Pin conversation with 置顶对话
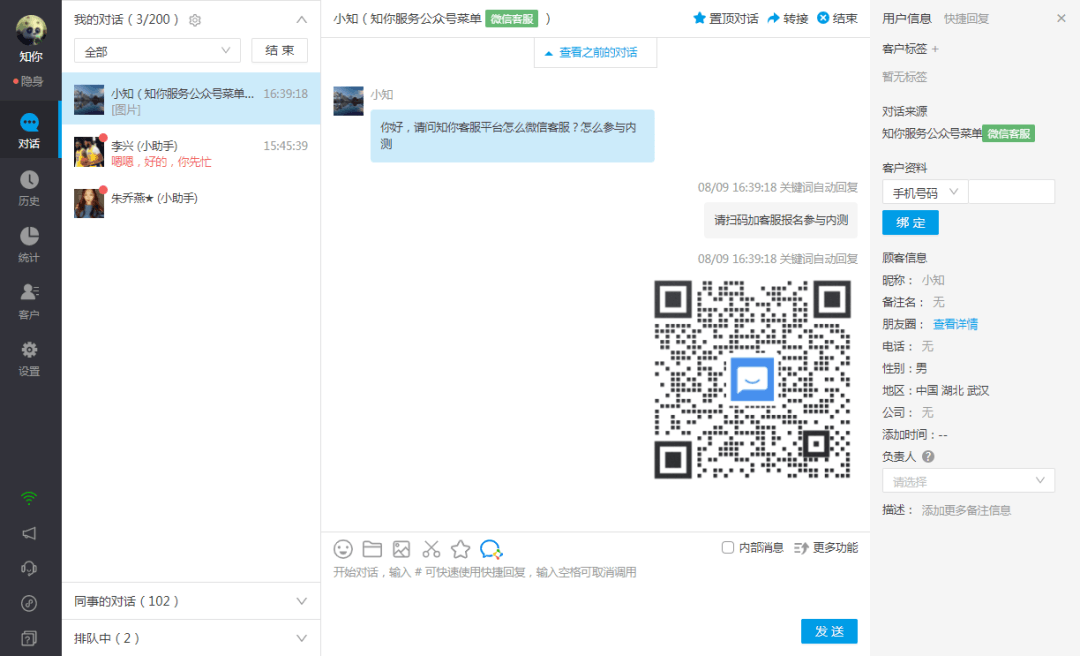 tap(725, 19)
